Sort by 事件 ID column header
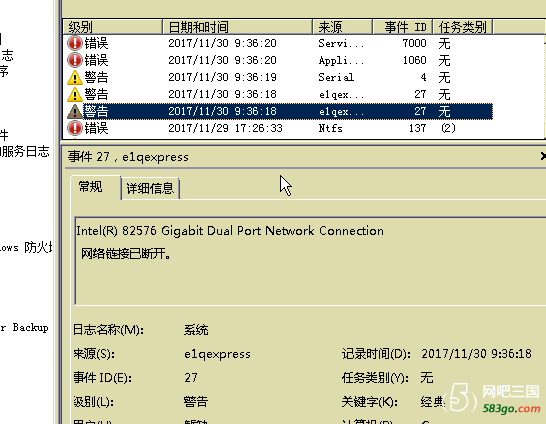The height and width of the screenshot is (424, 546). point(403,27)
